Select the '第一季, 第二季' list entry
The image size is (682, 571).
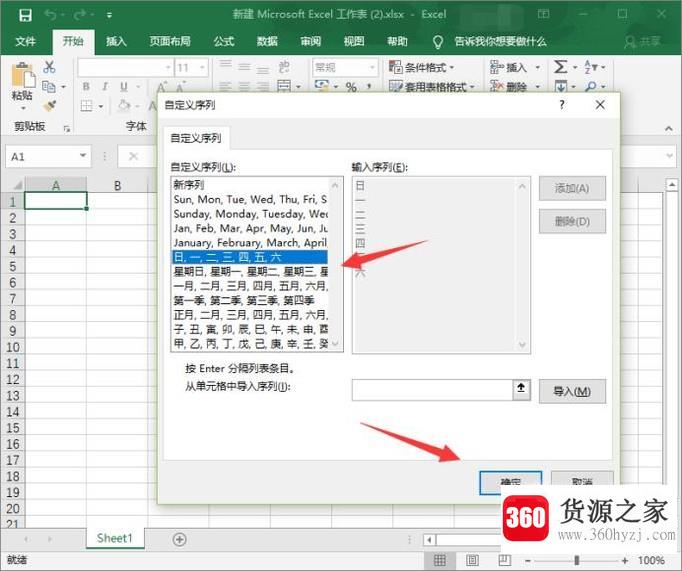[250, 301]
